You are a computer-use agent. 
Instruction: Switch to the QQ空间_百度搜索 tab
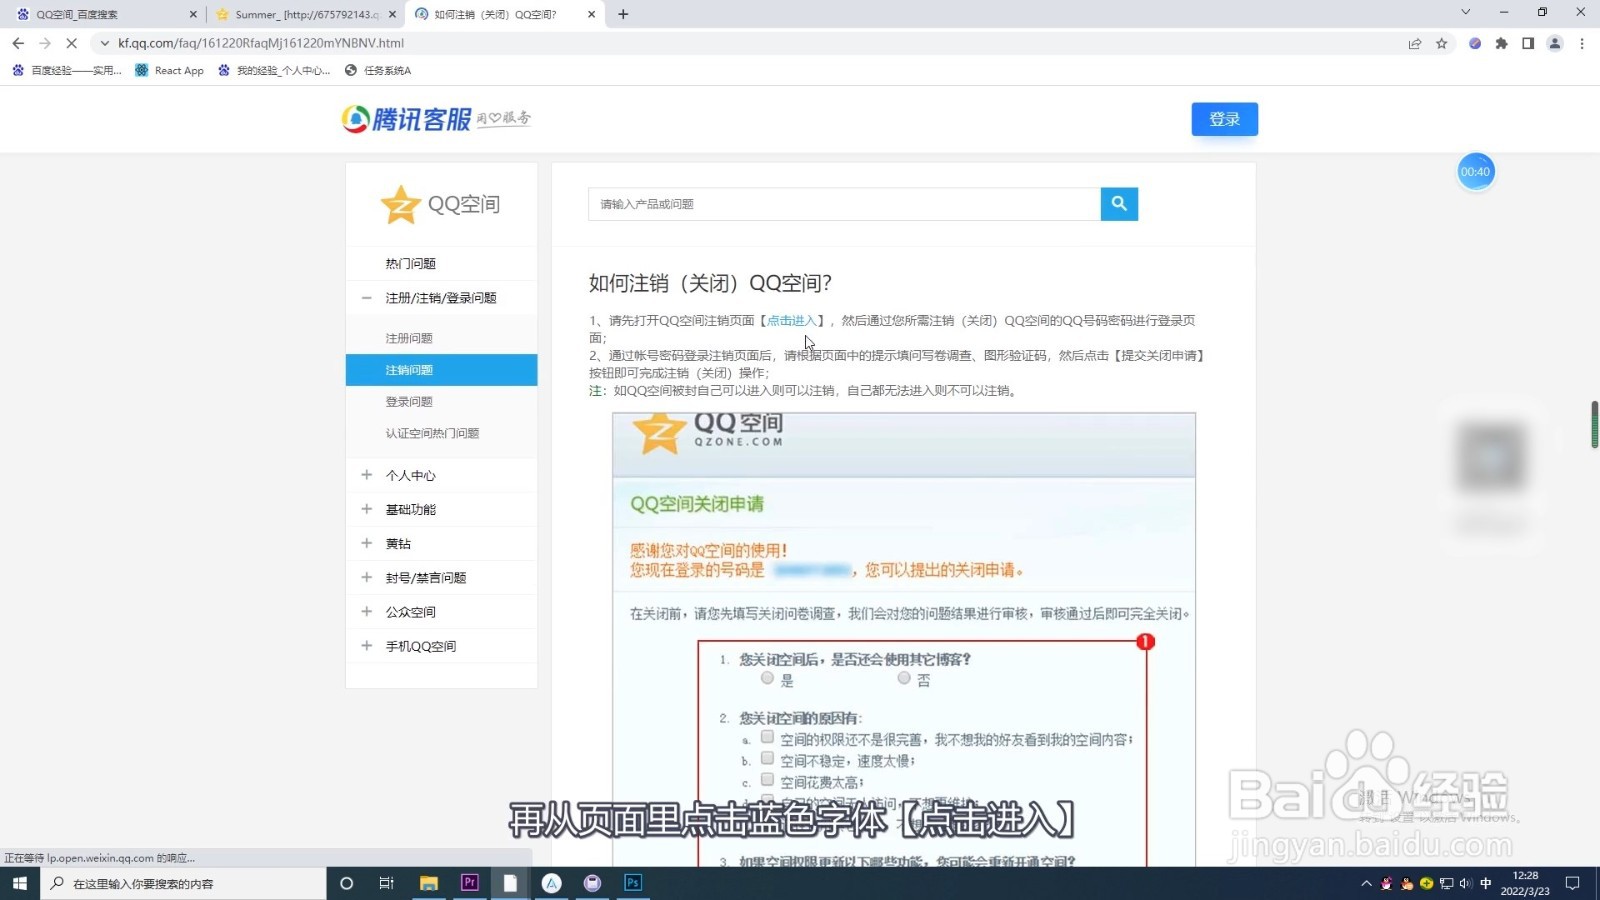(107, 14)
